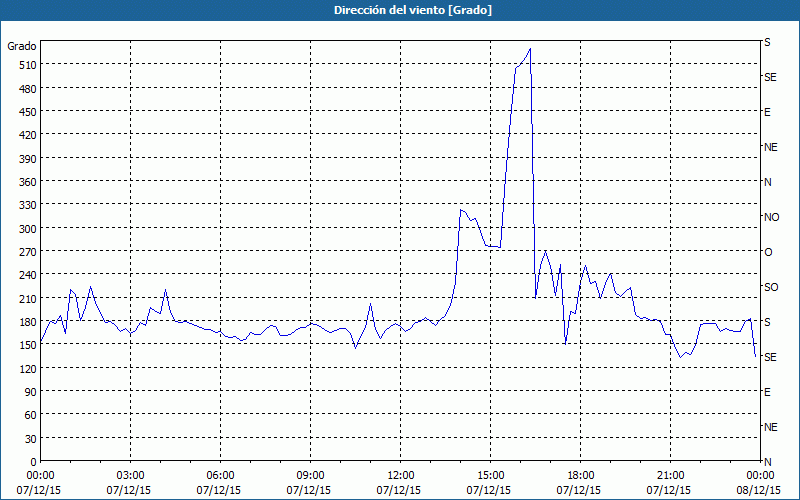The image size is (800, 500).
Task: Click the "15:00" time axis label
Action: [490, 476]
